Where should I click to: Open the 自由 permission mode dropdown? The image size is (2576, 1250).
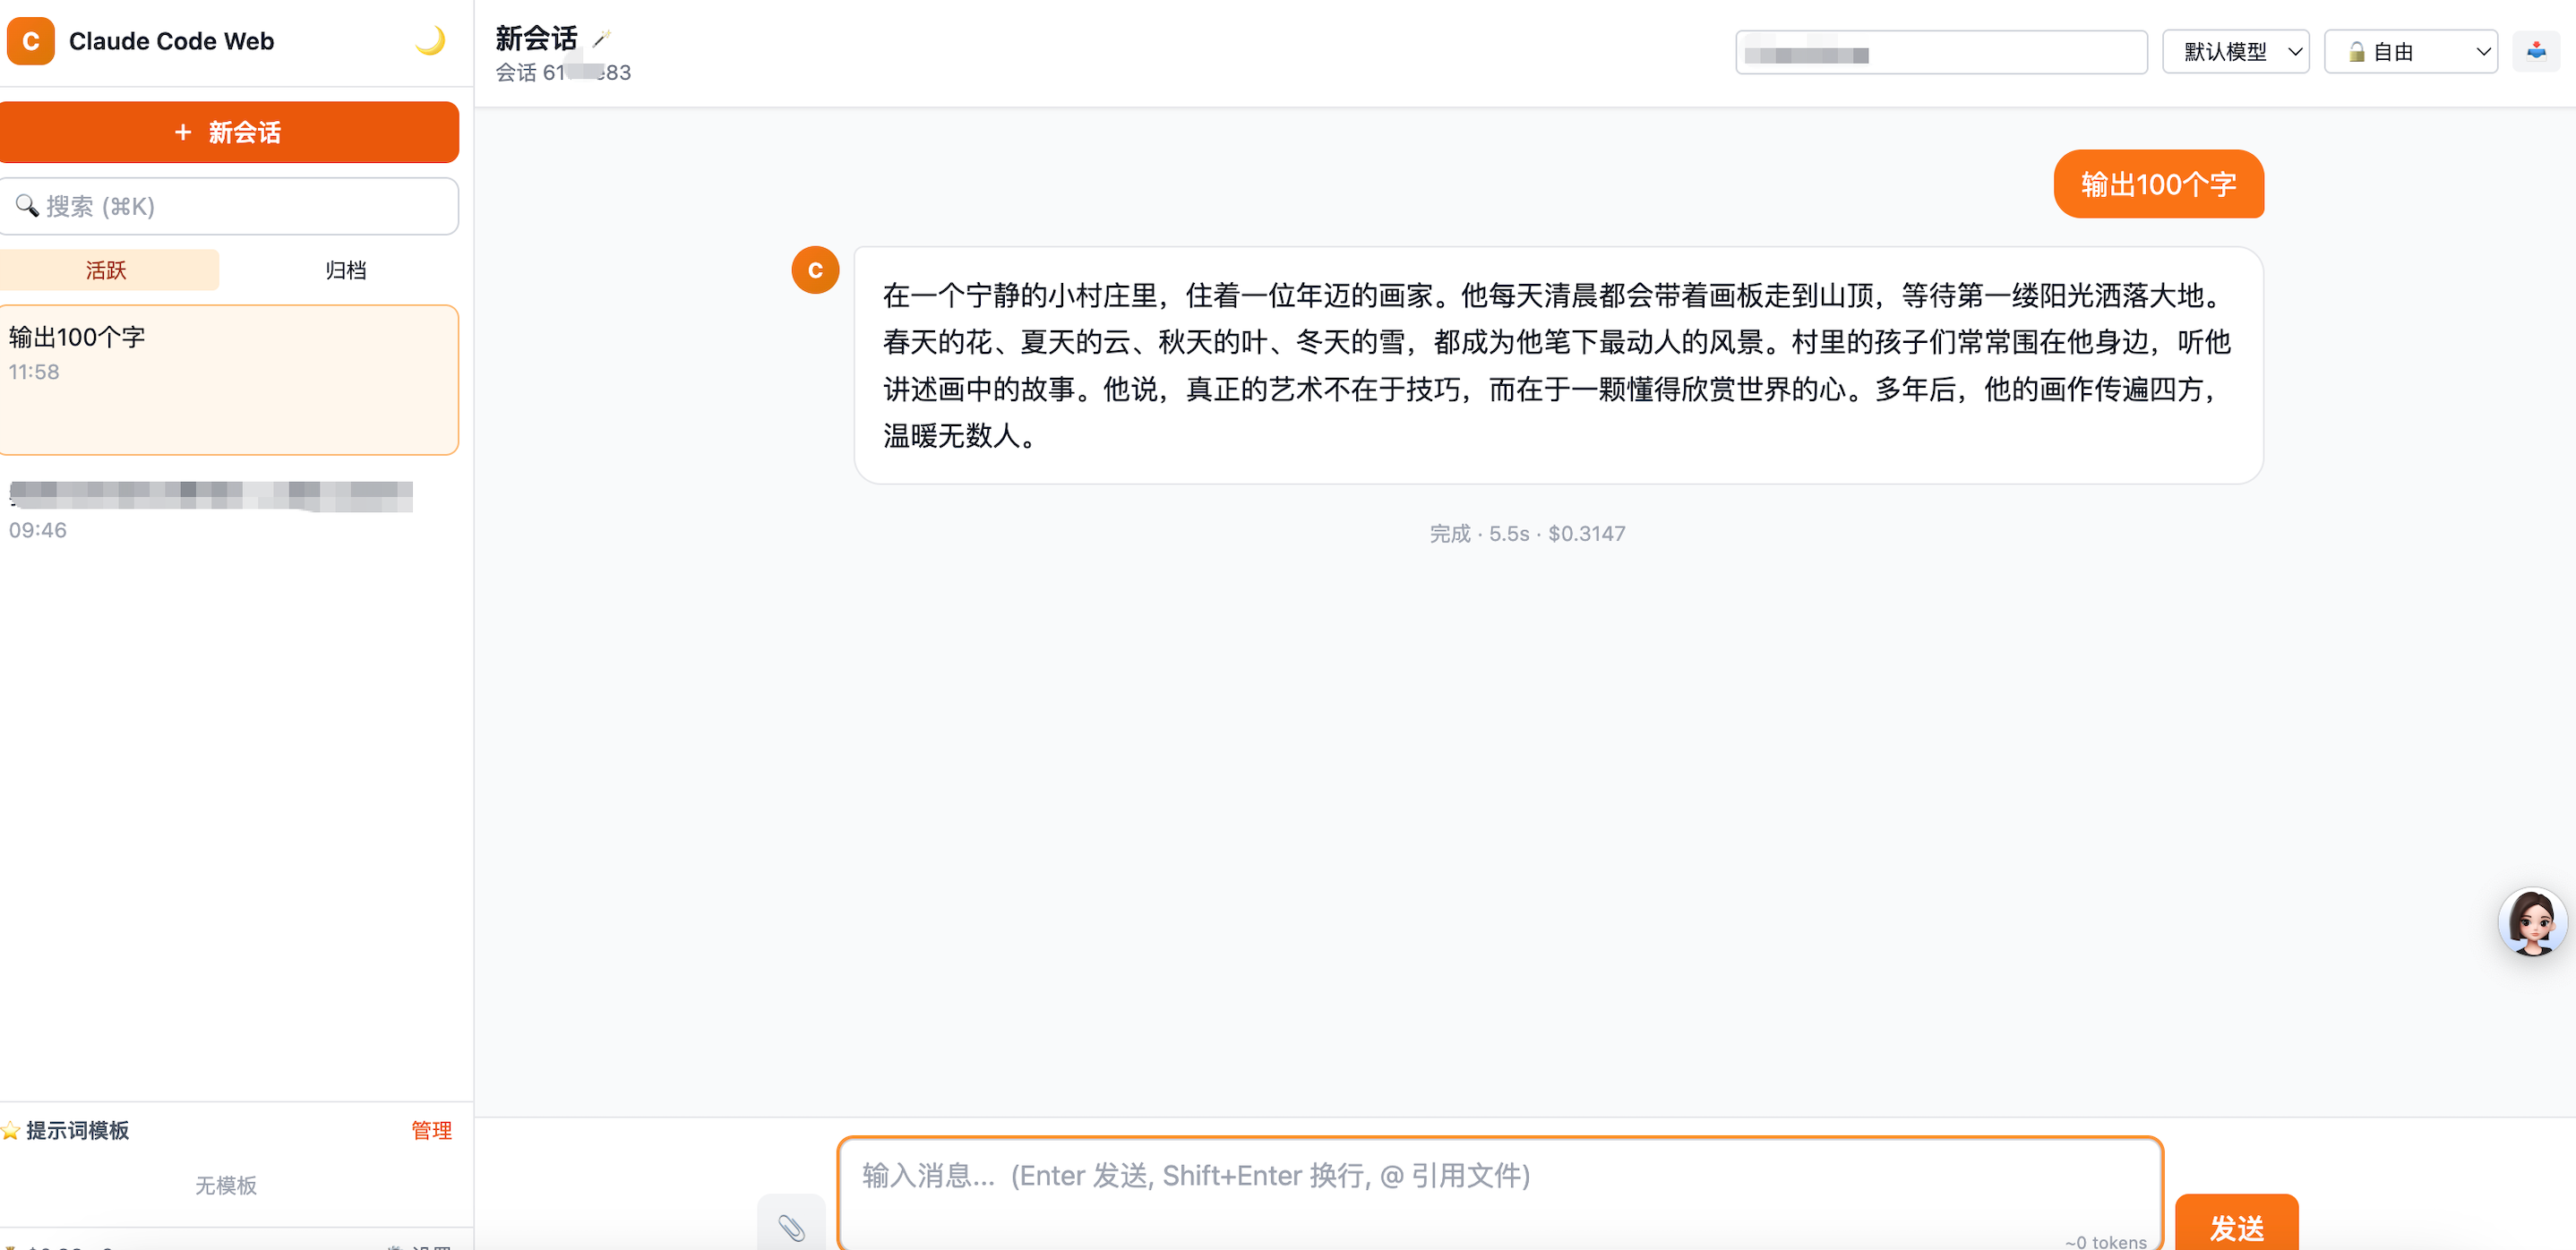[2410, 52]
